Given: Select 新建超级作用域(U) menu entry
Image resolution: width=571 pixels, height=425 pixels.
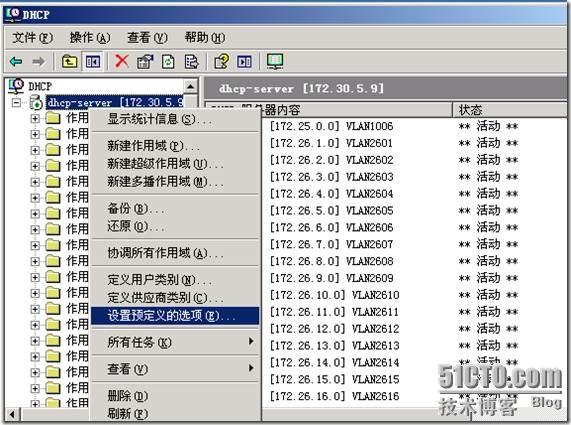Looking at the screenshot, I should click(175, 164).
